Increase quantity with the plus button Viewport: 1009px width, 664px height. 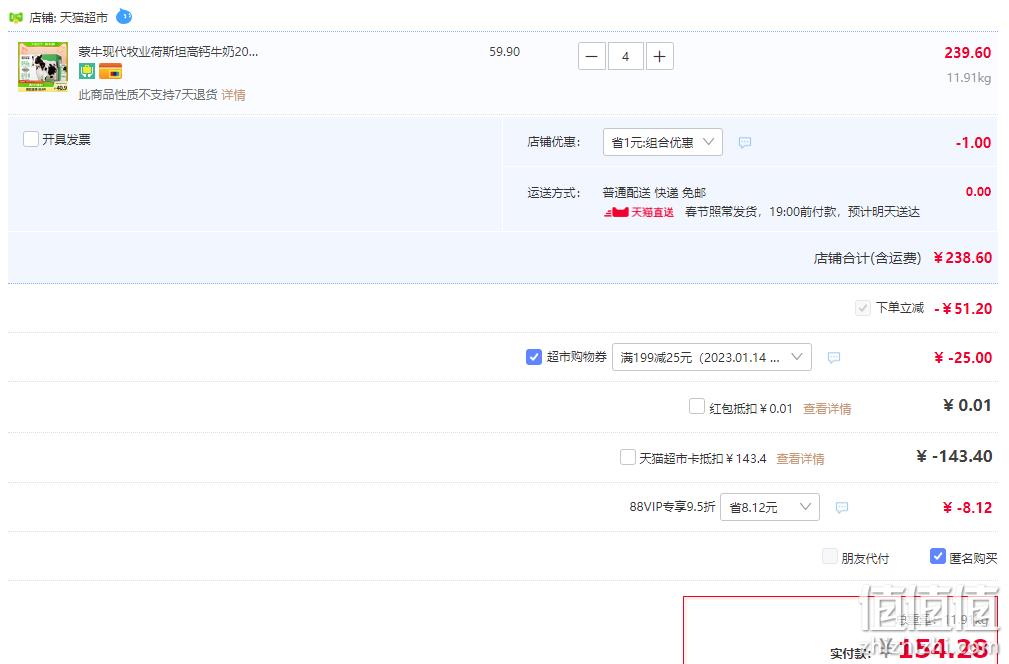(660, 57)
